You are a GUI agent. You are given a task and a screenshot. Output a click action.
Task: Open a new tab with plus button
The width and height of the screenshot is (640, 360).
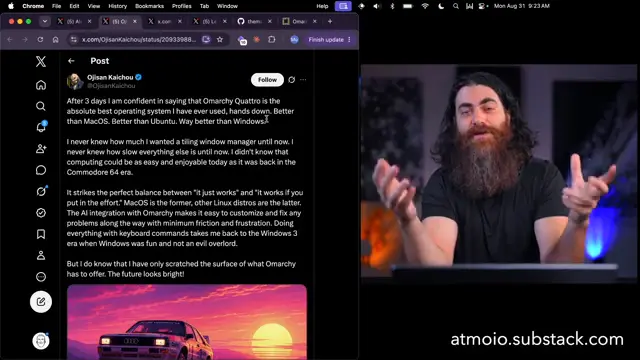pos(330,21)
